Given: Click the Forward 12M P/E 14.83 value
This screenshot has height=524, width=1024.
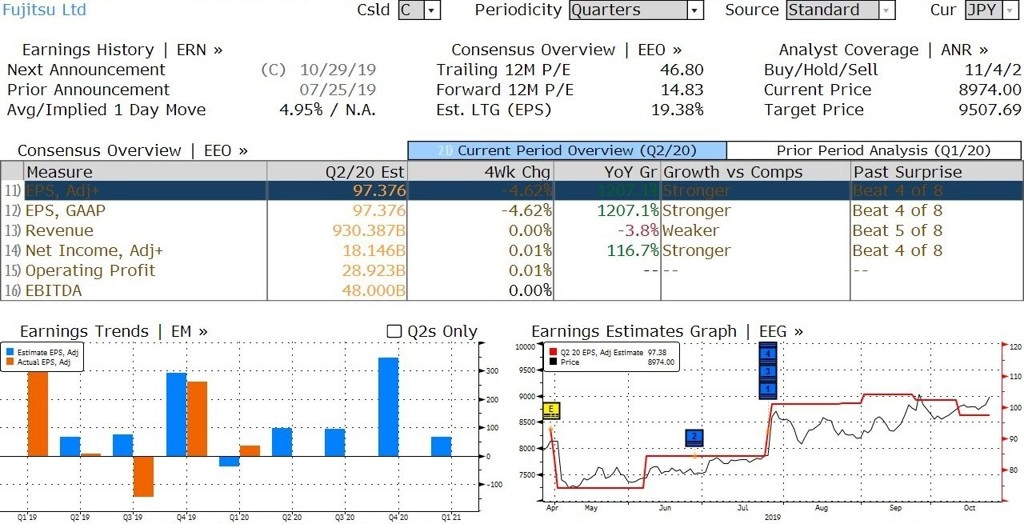Looking at the screenshot, I should click(682, 90).
